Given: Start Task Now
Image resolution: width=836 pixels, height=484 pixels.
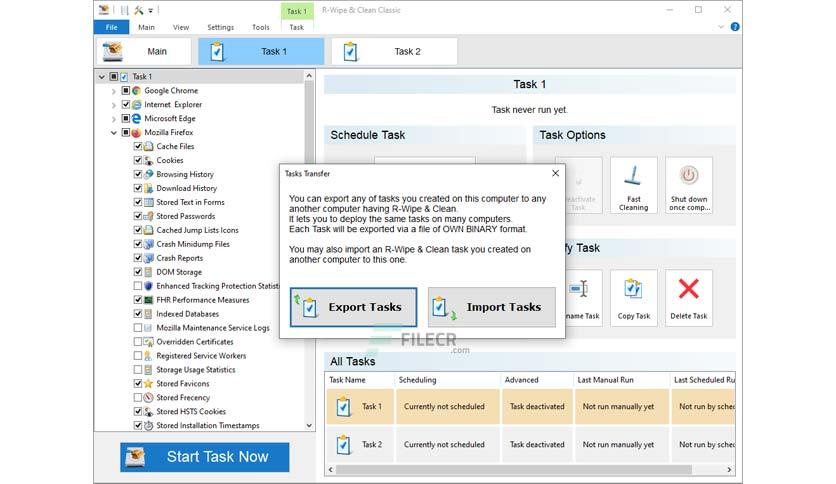Looking at the screenshot, I should coord(205,457).
